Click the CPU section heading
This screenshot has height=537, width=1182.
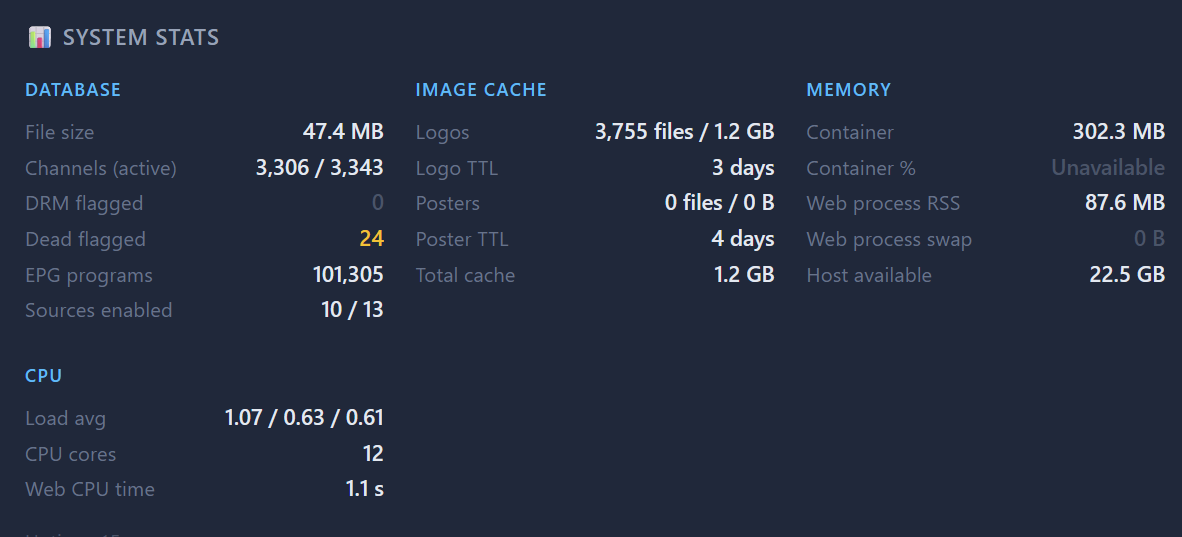[44, 376]
